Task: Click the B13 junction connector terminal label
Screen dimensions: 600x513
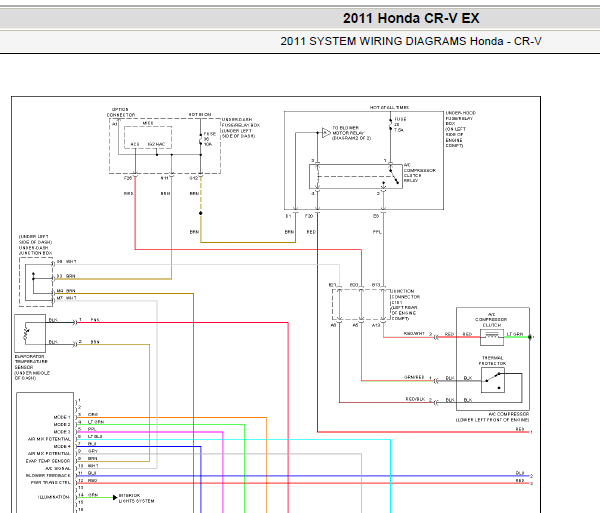Action: [376, 285]
